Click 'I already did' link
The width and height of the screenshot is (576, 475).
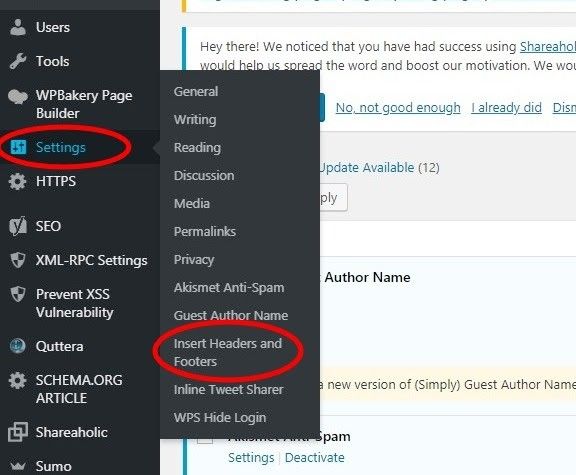[506, 107]
